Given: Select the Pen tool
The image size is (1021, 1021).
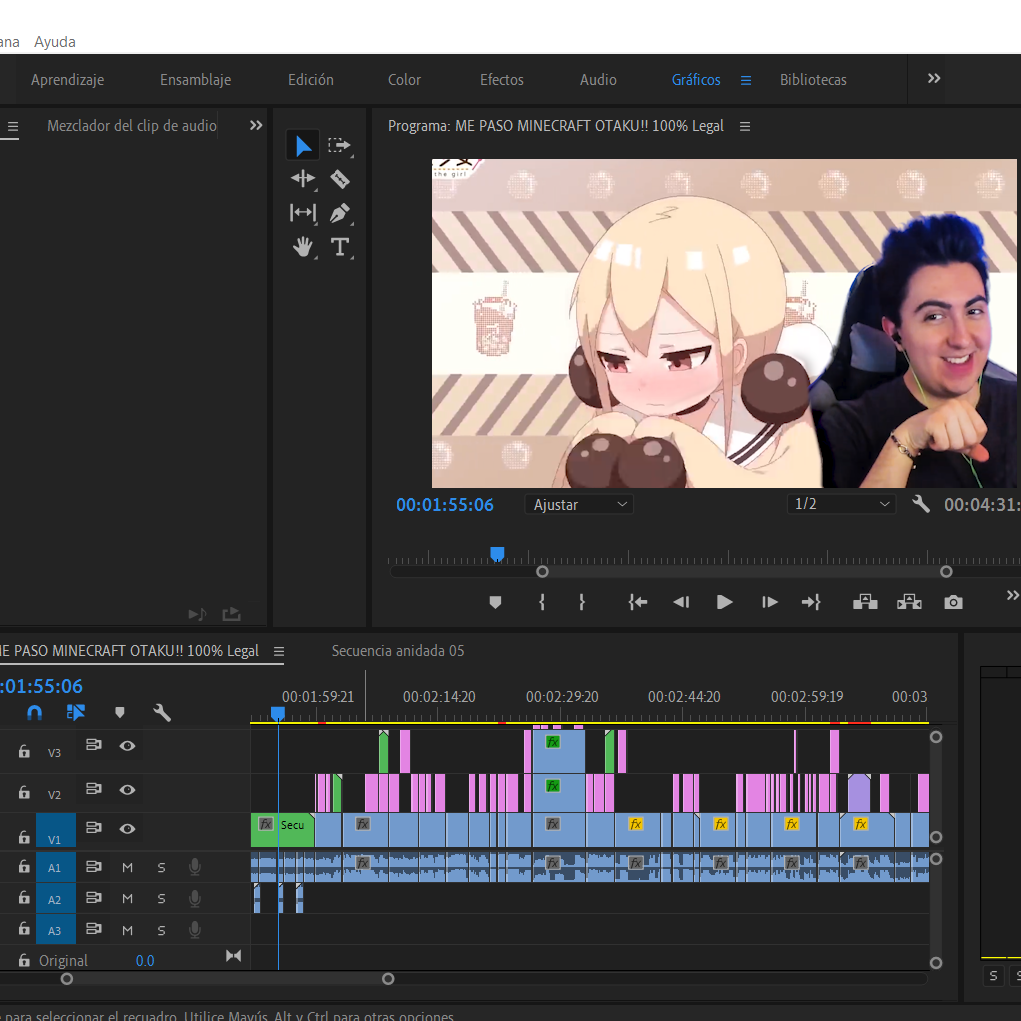Looking at the screenshot, I should coord(340,213).
